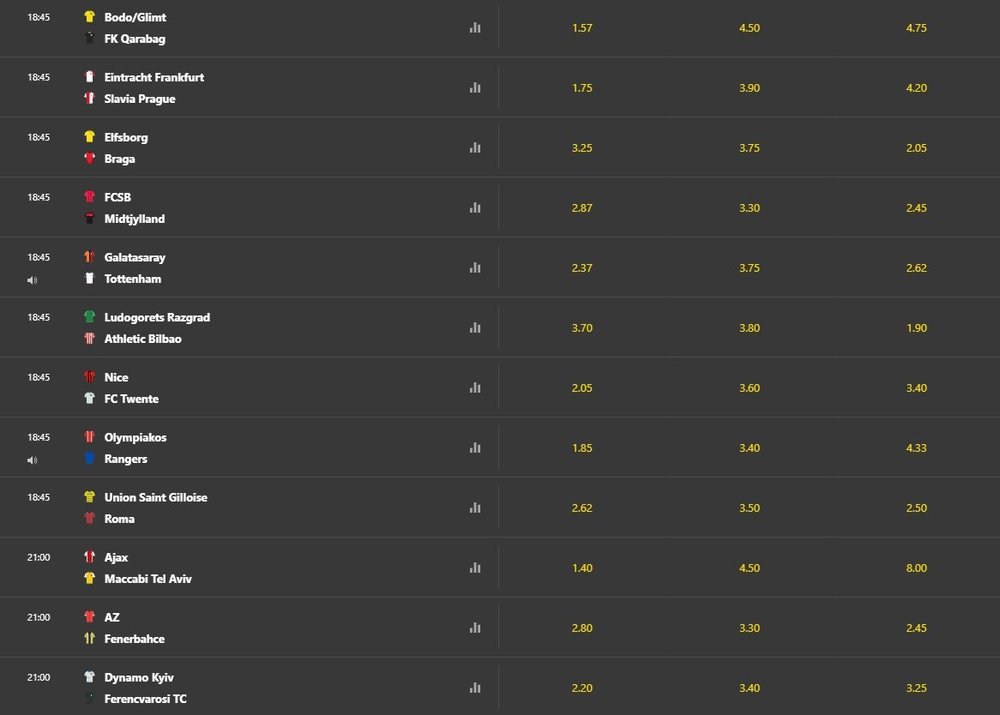Select draw odds 3.90 for Eintracht Frankfurt match
The image size is (1000, 715).
coord(749,88)
